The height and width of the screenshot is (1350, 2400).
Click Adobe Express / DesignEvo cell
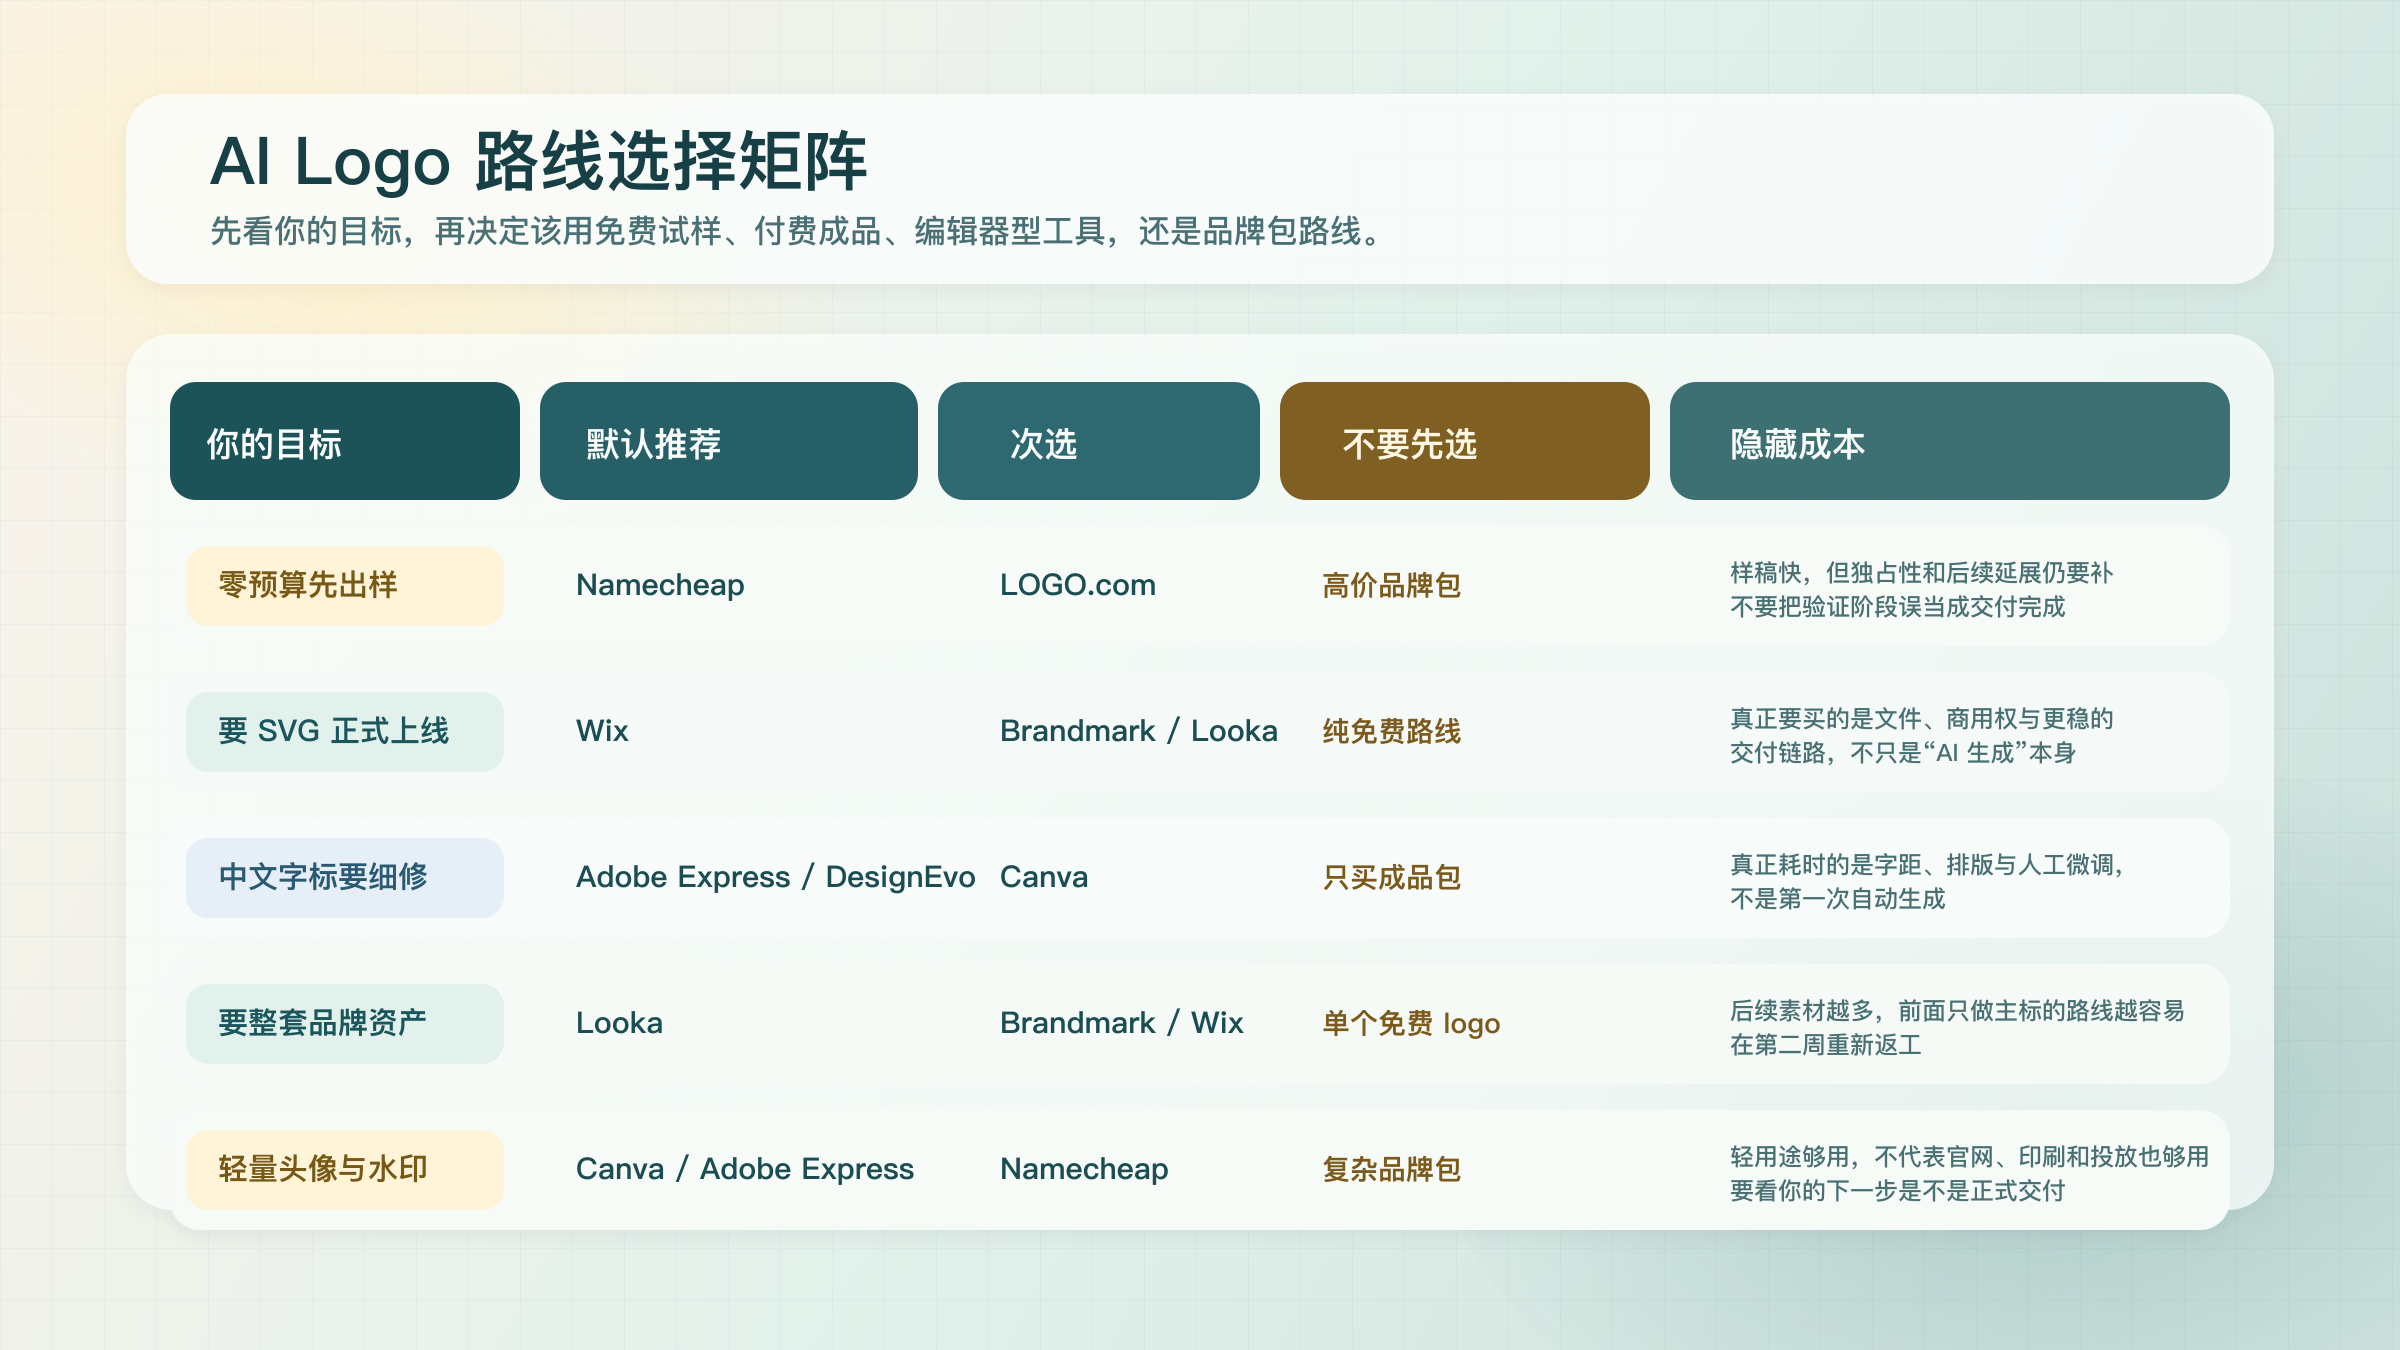coord(775,877)
